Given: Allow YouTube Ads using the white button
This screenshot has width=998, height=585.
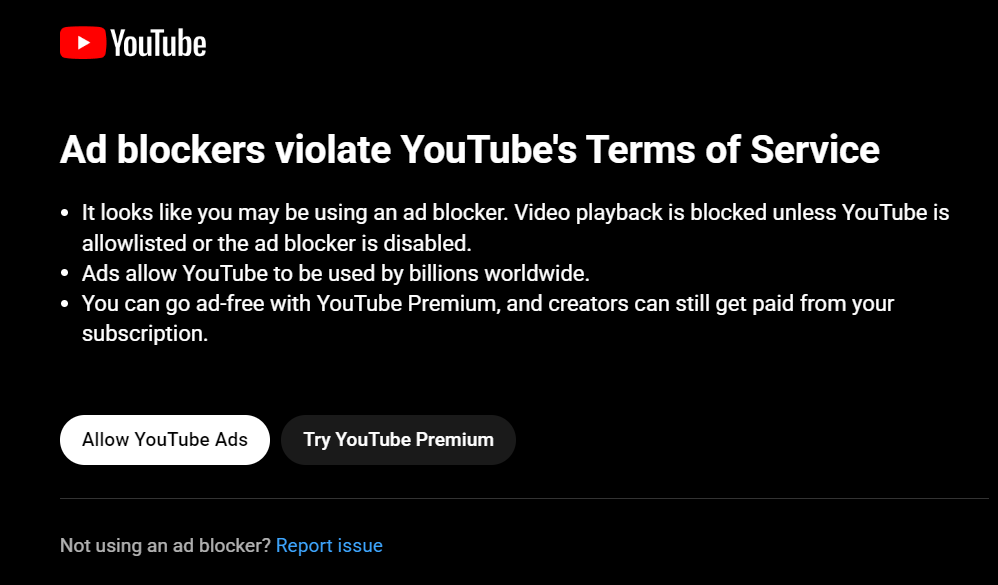Looking at the screenshot, I should (165, 440).
